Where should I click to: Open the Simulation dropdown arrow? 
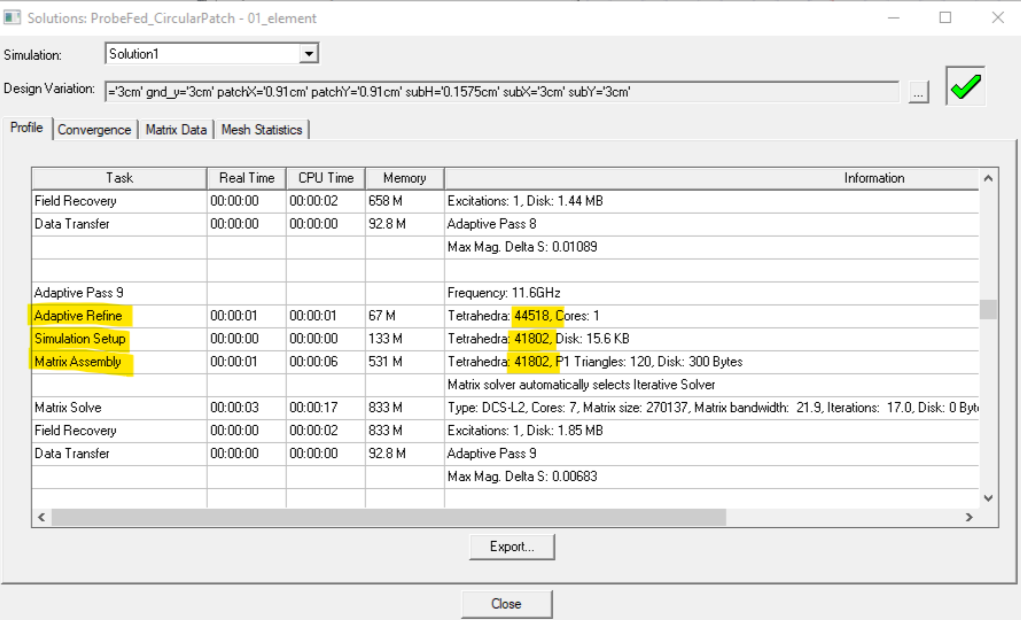tap(307, 53)
